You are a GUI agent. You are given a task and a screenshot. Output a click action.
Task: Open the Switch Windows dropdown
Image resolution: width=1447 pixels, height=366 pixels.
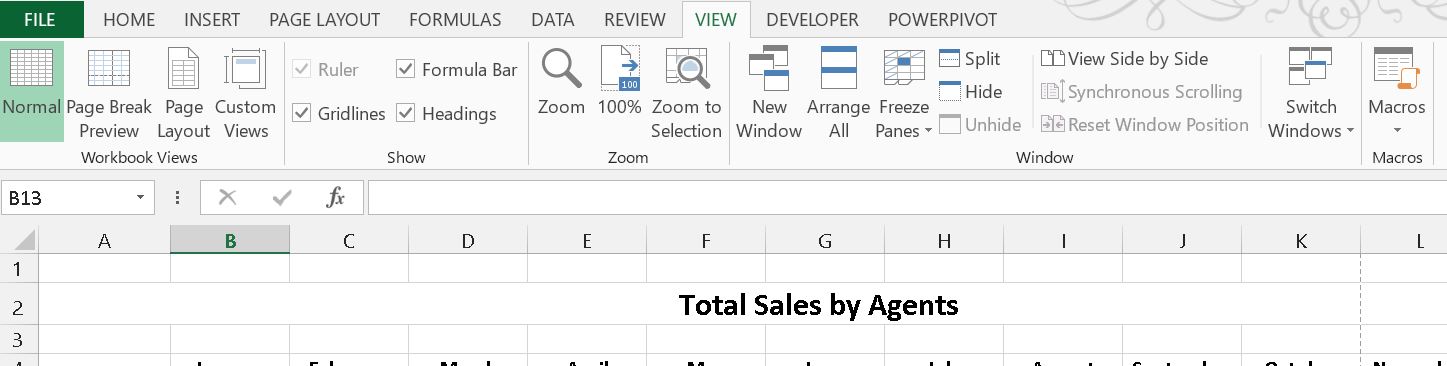1311,93
